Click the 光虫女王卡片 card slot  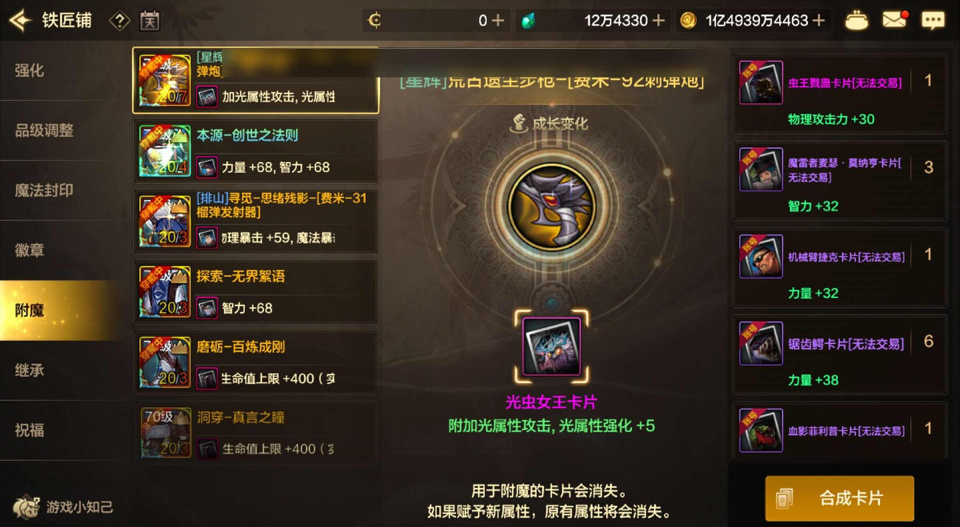[x=552, y=346]
